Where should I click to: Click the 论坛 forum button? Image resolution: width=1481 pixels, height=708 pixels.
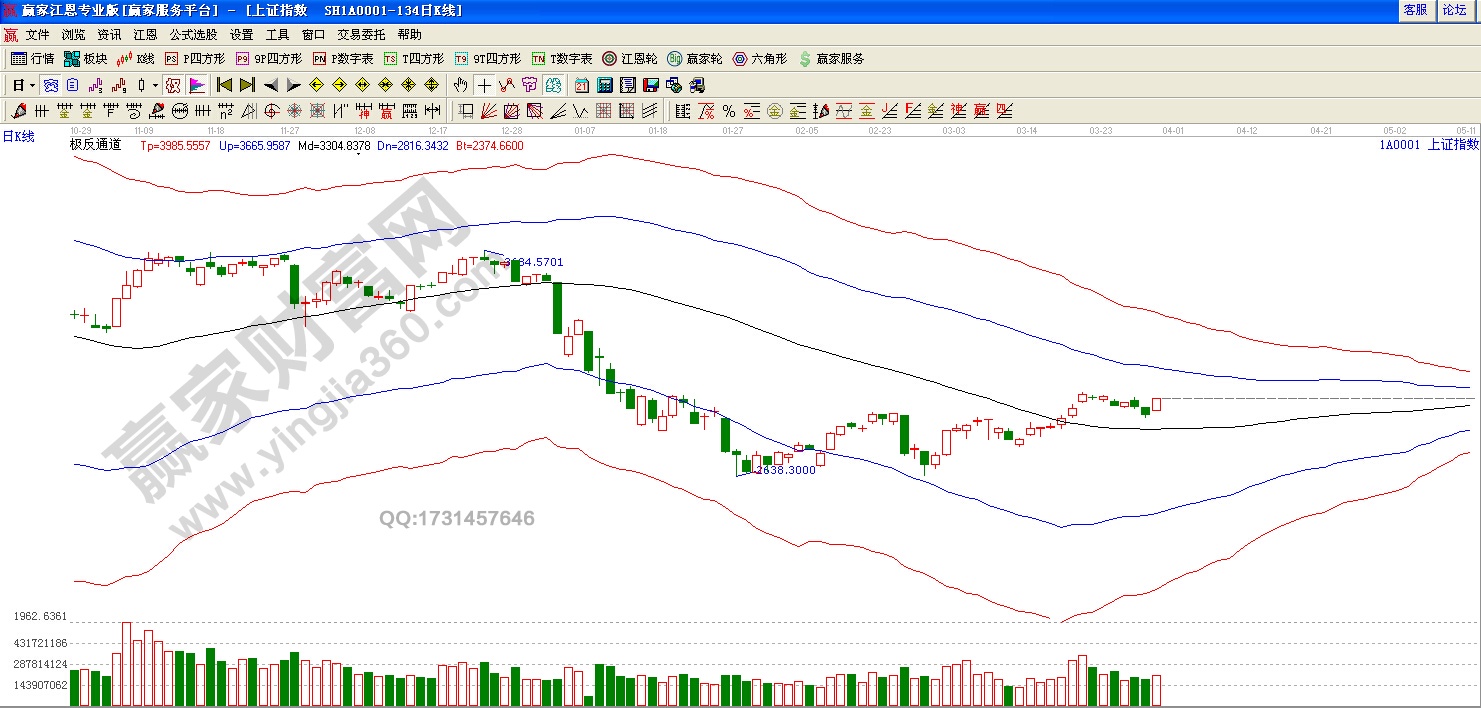(x=1453, y=10)
